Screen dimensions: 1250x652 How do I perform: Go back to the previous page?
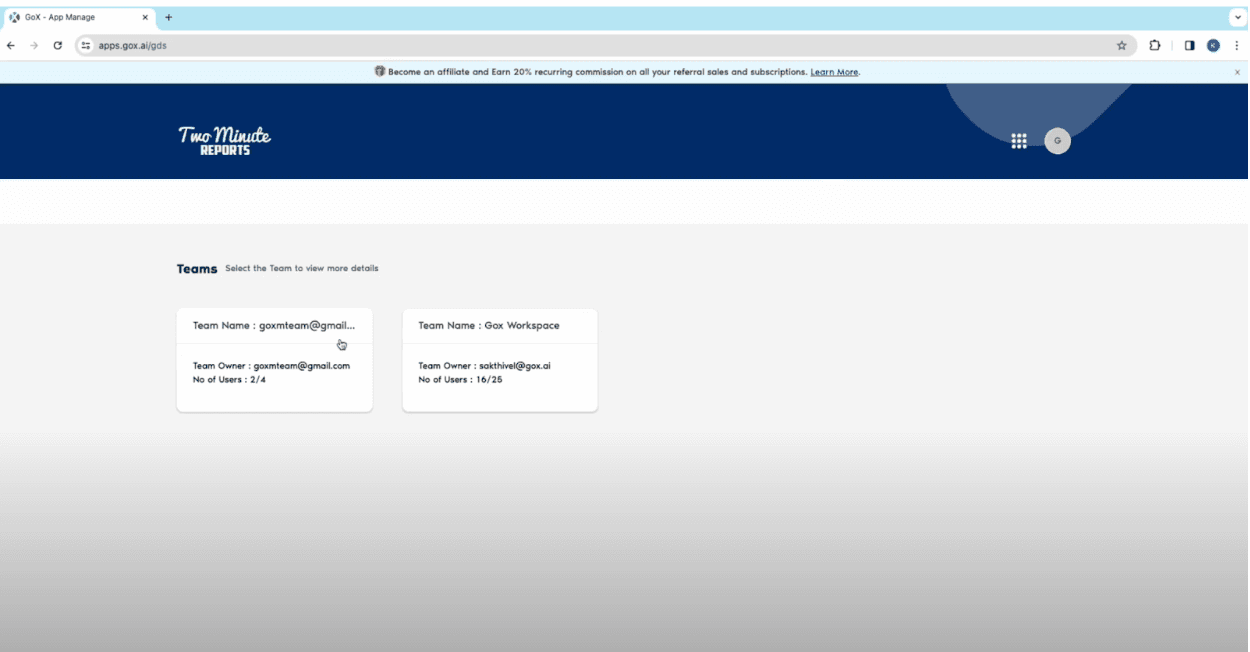(x=11, y=45)
